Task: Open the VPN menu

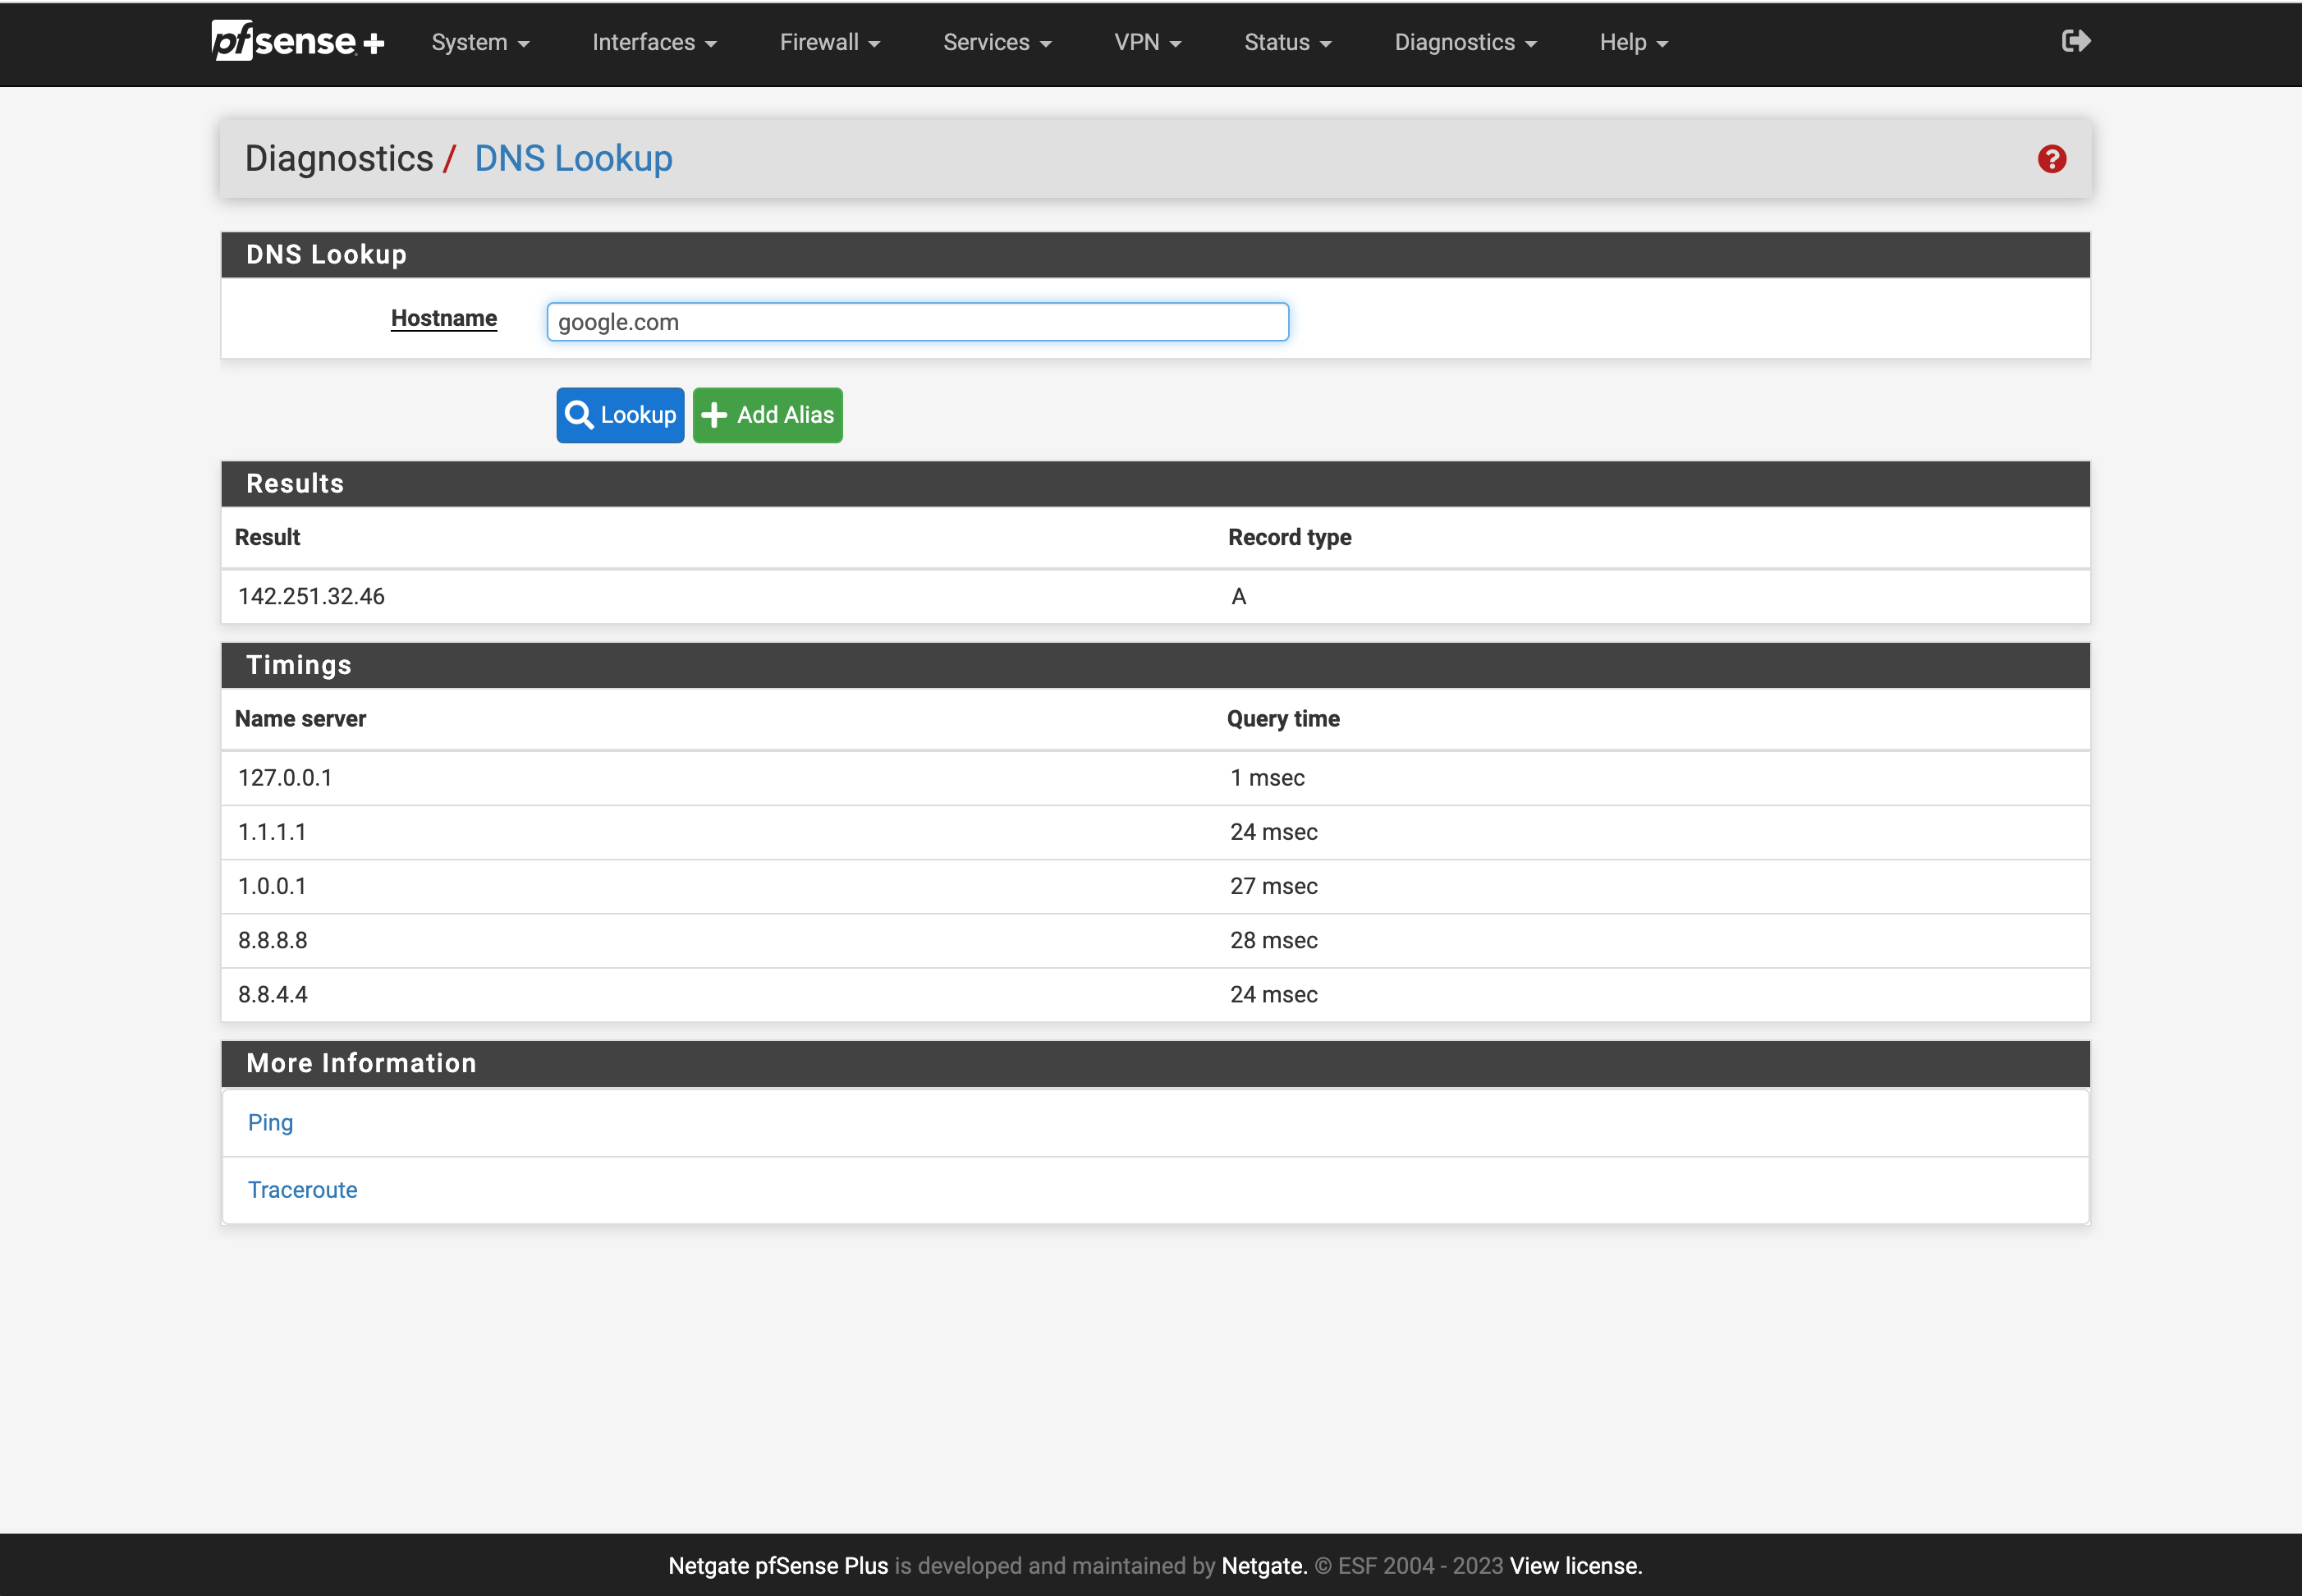Action: [x=1148, y=42]
